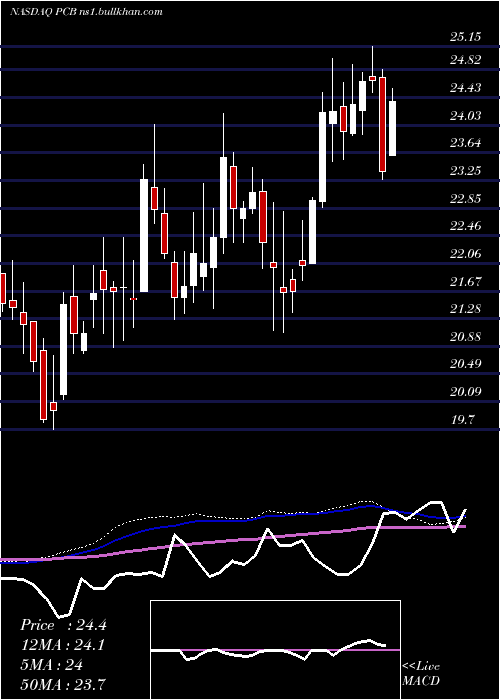Select the 20.49 price axis label

pos(466,364)
